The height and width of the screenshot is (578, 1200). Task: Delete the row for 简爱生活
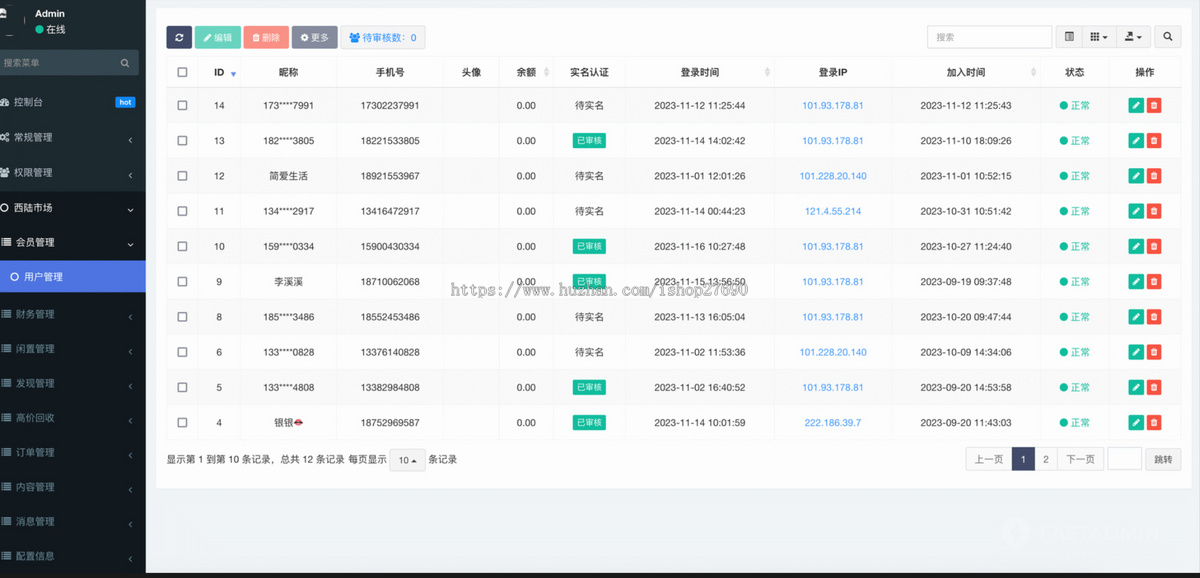1154,176
